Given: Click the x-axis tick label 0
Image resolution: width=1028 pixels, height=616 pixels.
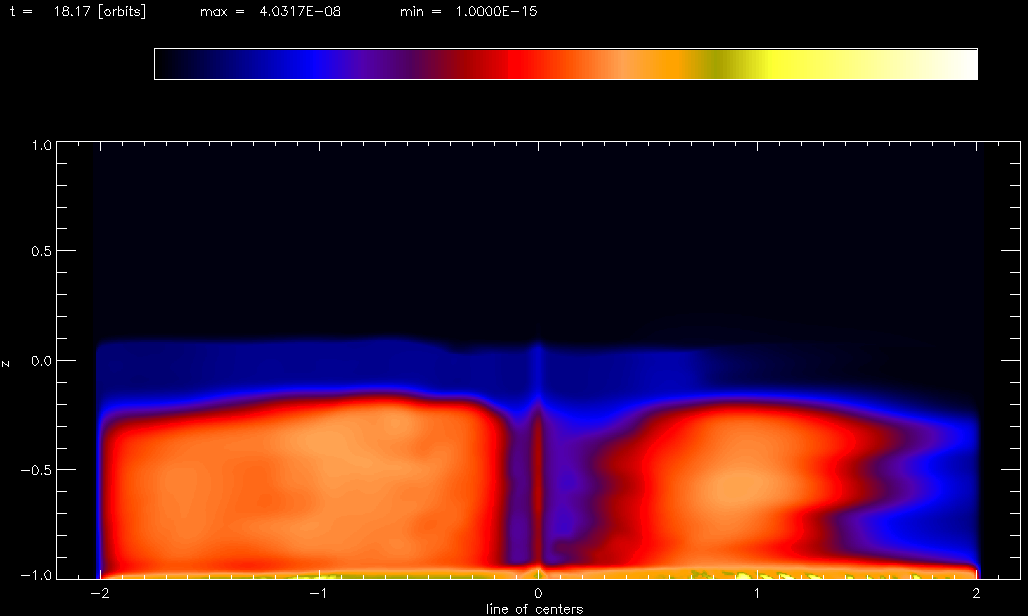Looking at the screenshot, I should point(539,593).
